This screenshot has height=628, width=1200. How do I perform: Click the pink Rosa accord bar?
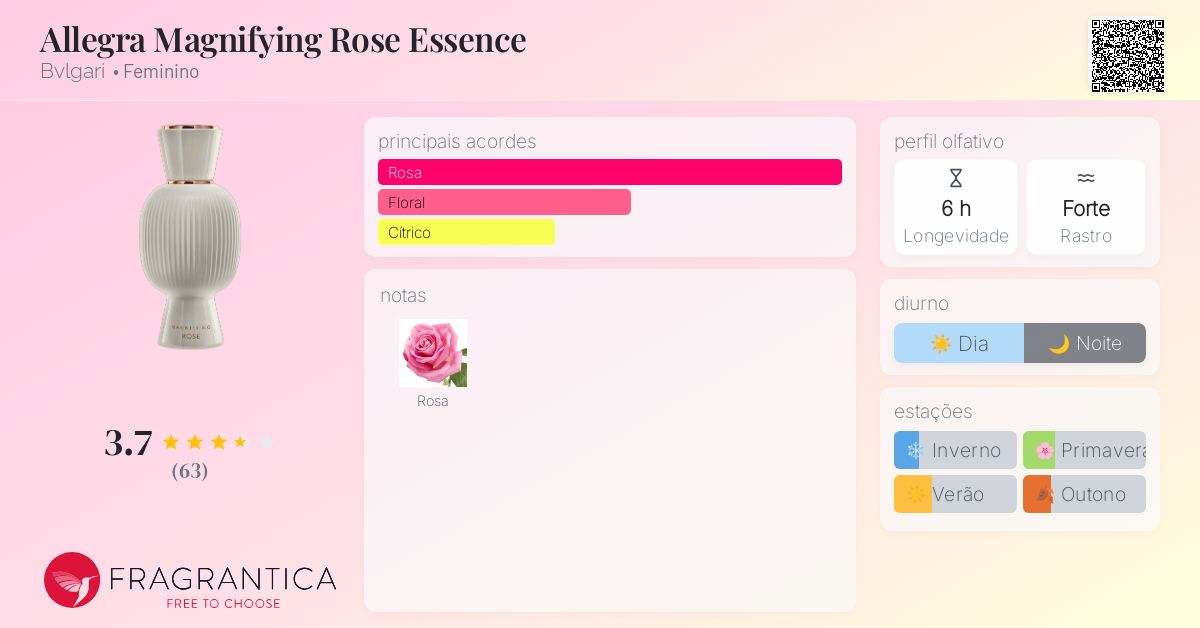(x=610, y=172)
